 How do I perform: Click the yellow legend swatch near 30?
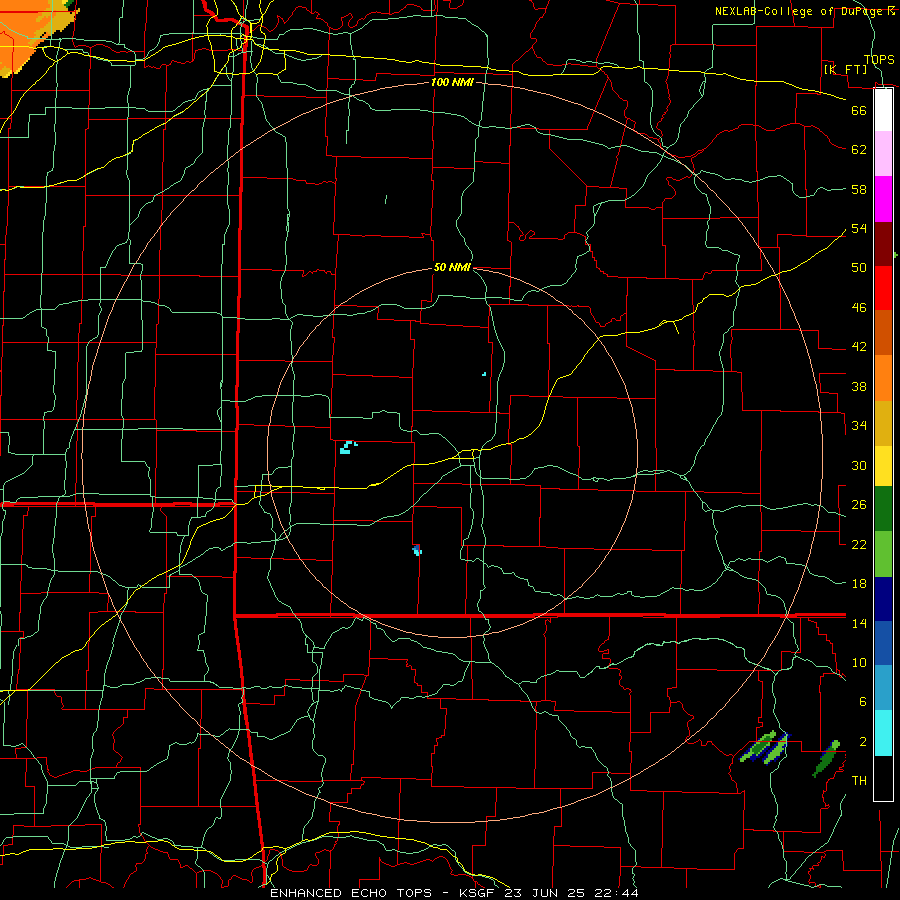883,466
